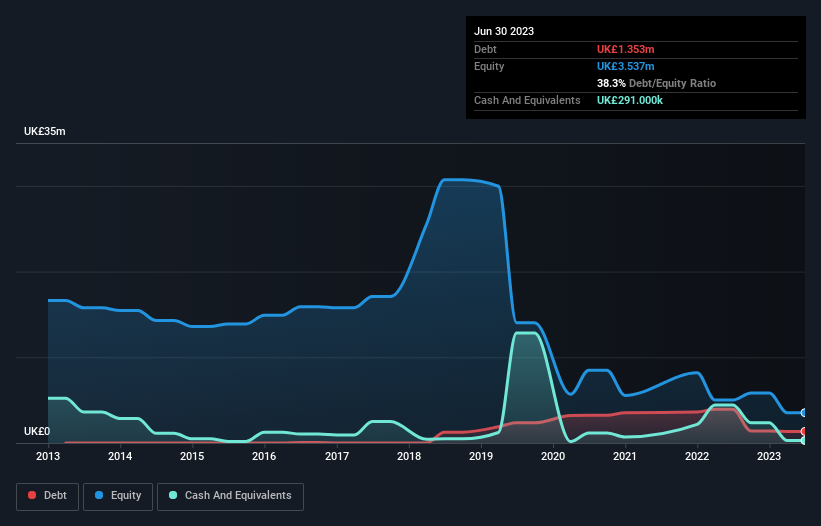Click Cash And Equivalents label in tooltip
821x526 pixels.
tap(527, 100)
